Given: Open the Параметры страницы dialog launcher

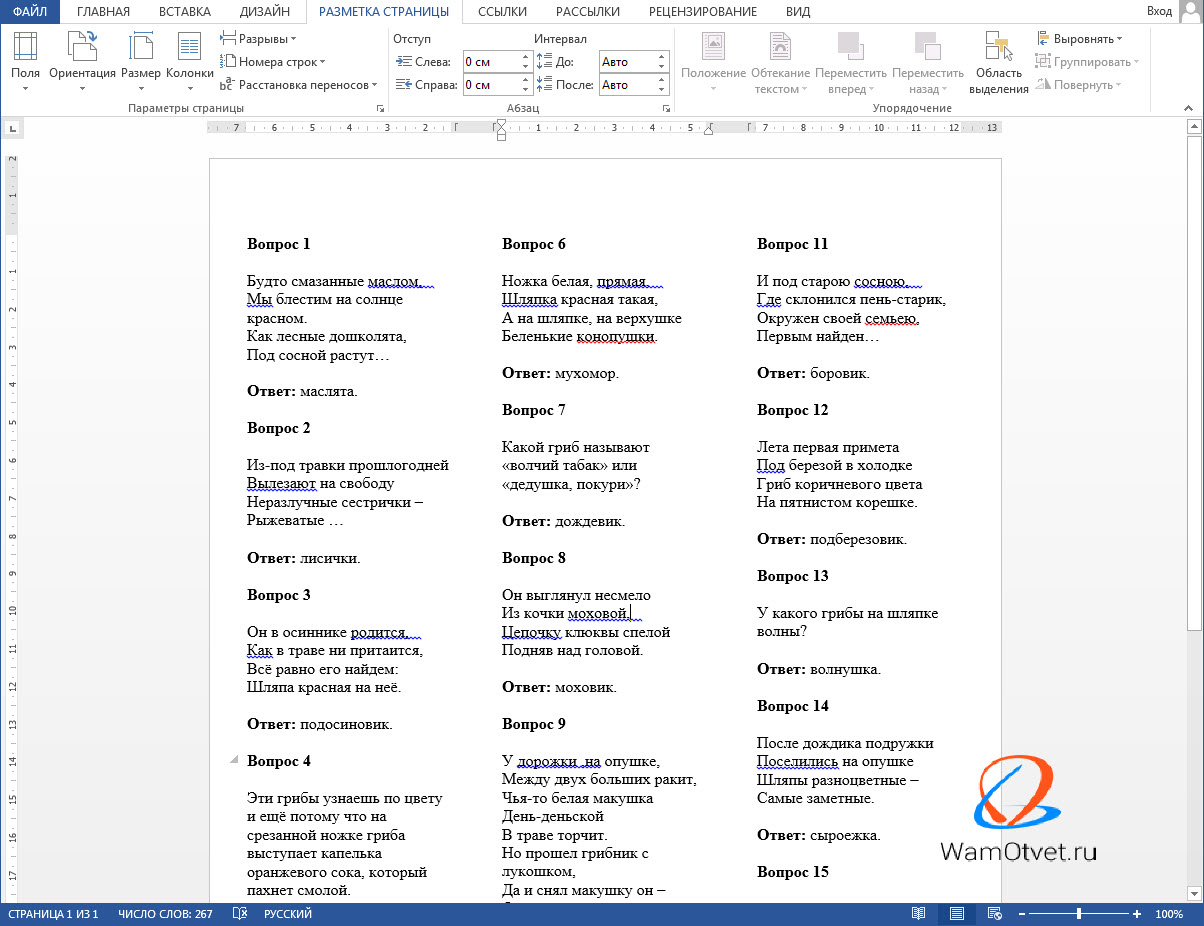Looking at the screenshot, I should pos(379,108).
